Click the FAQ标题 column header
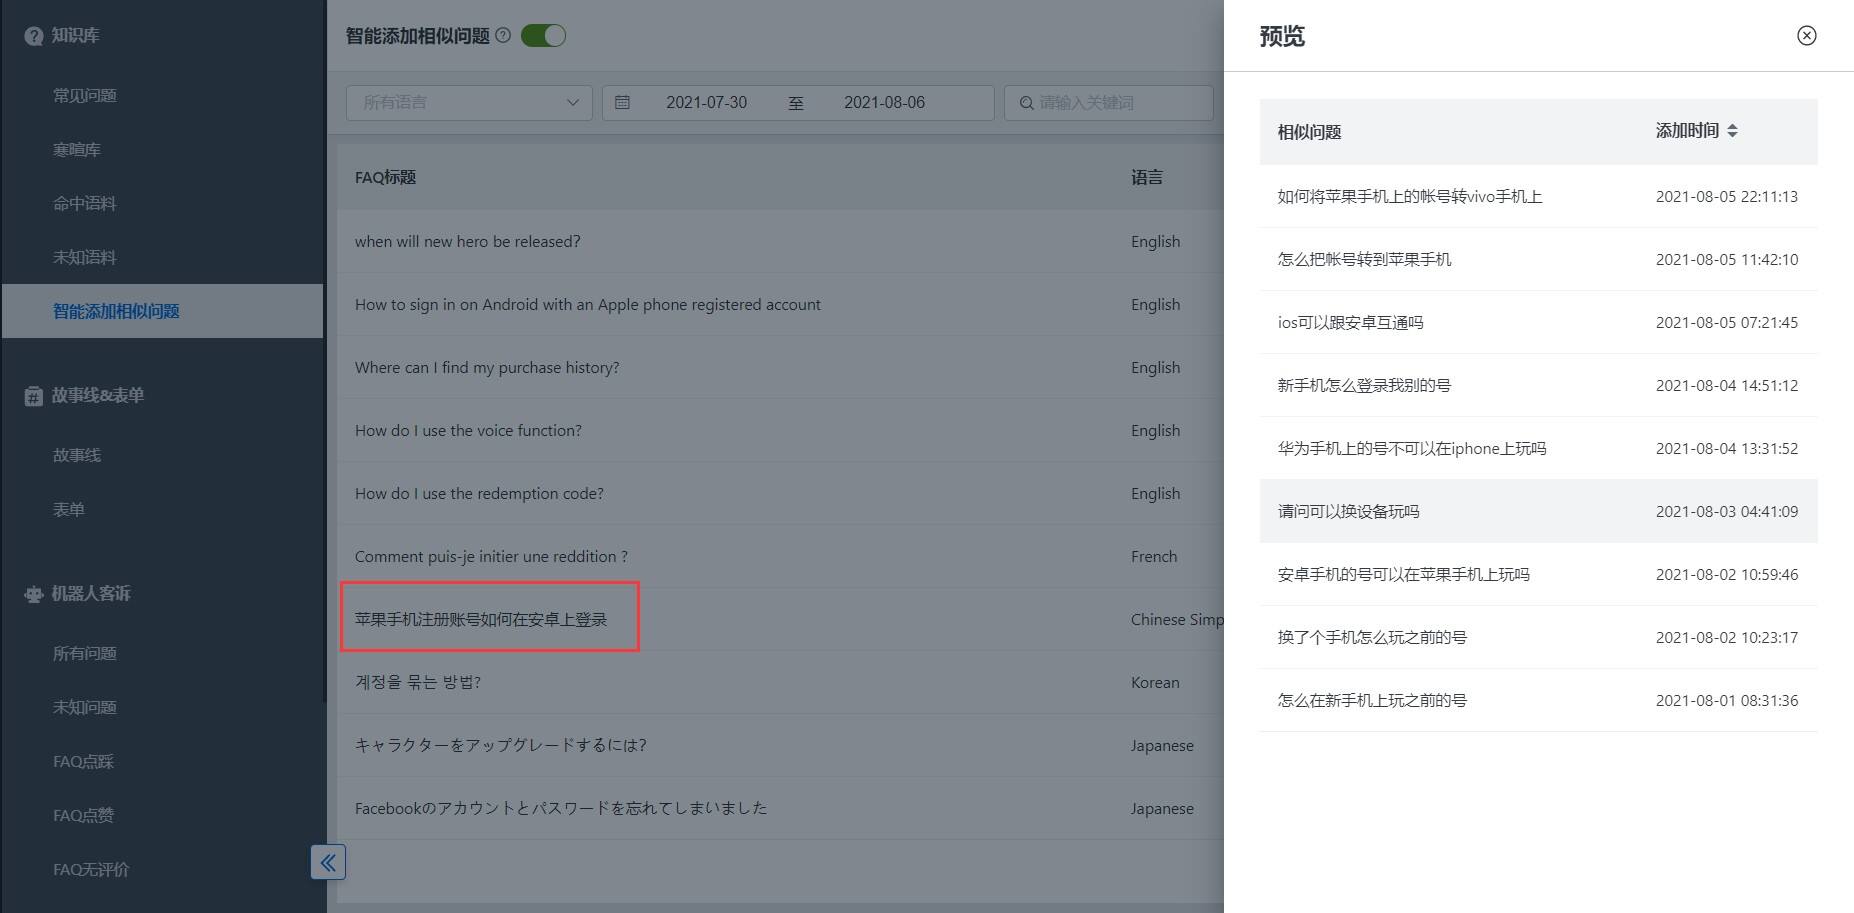1854x913 pixels. [385, 178]
